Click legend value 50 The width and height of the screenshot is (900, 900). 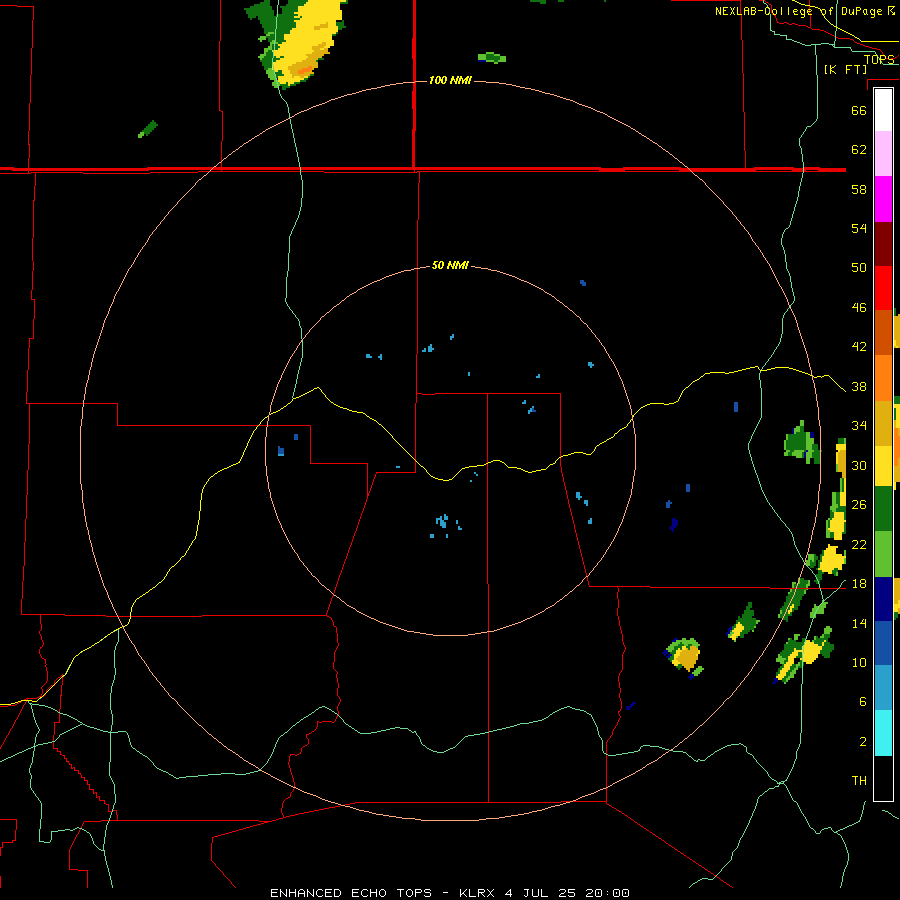pyautogui.click(x=859, y=267)
